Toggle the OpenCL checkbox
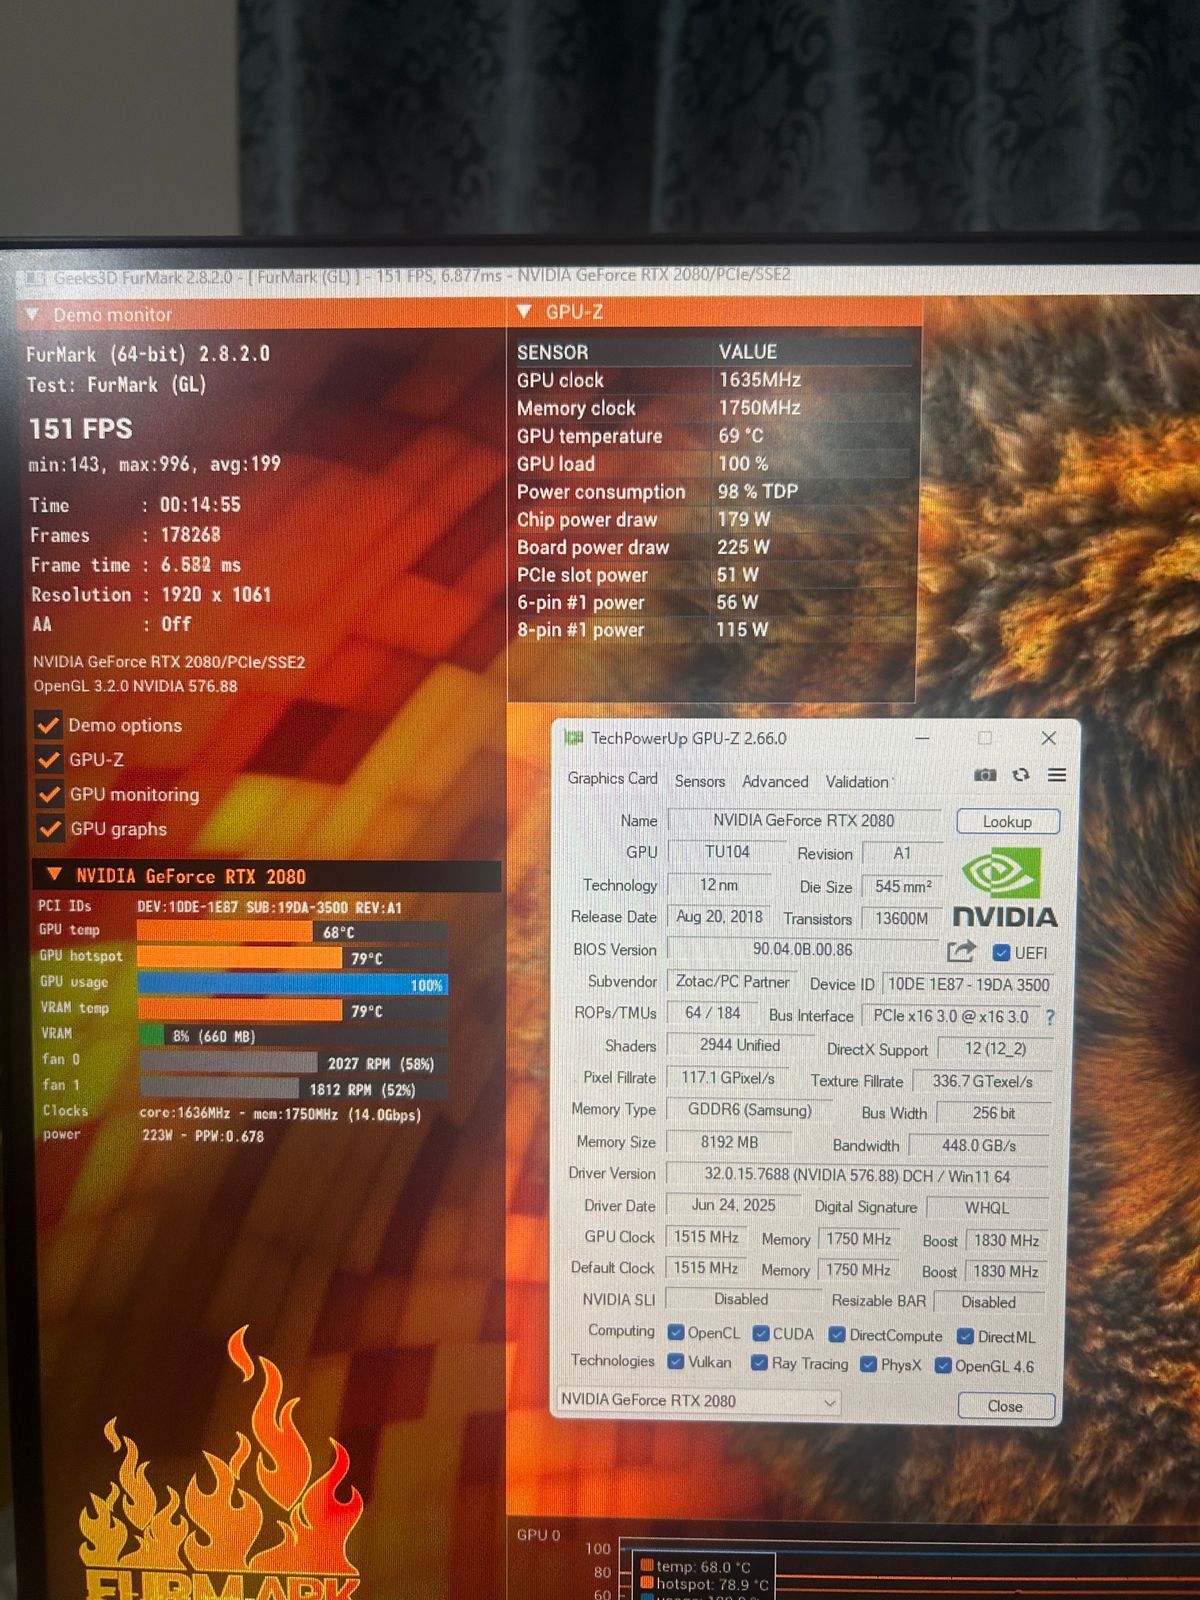 pyautogui.click(x=676, y=1332)
